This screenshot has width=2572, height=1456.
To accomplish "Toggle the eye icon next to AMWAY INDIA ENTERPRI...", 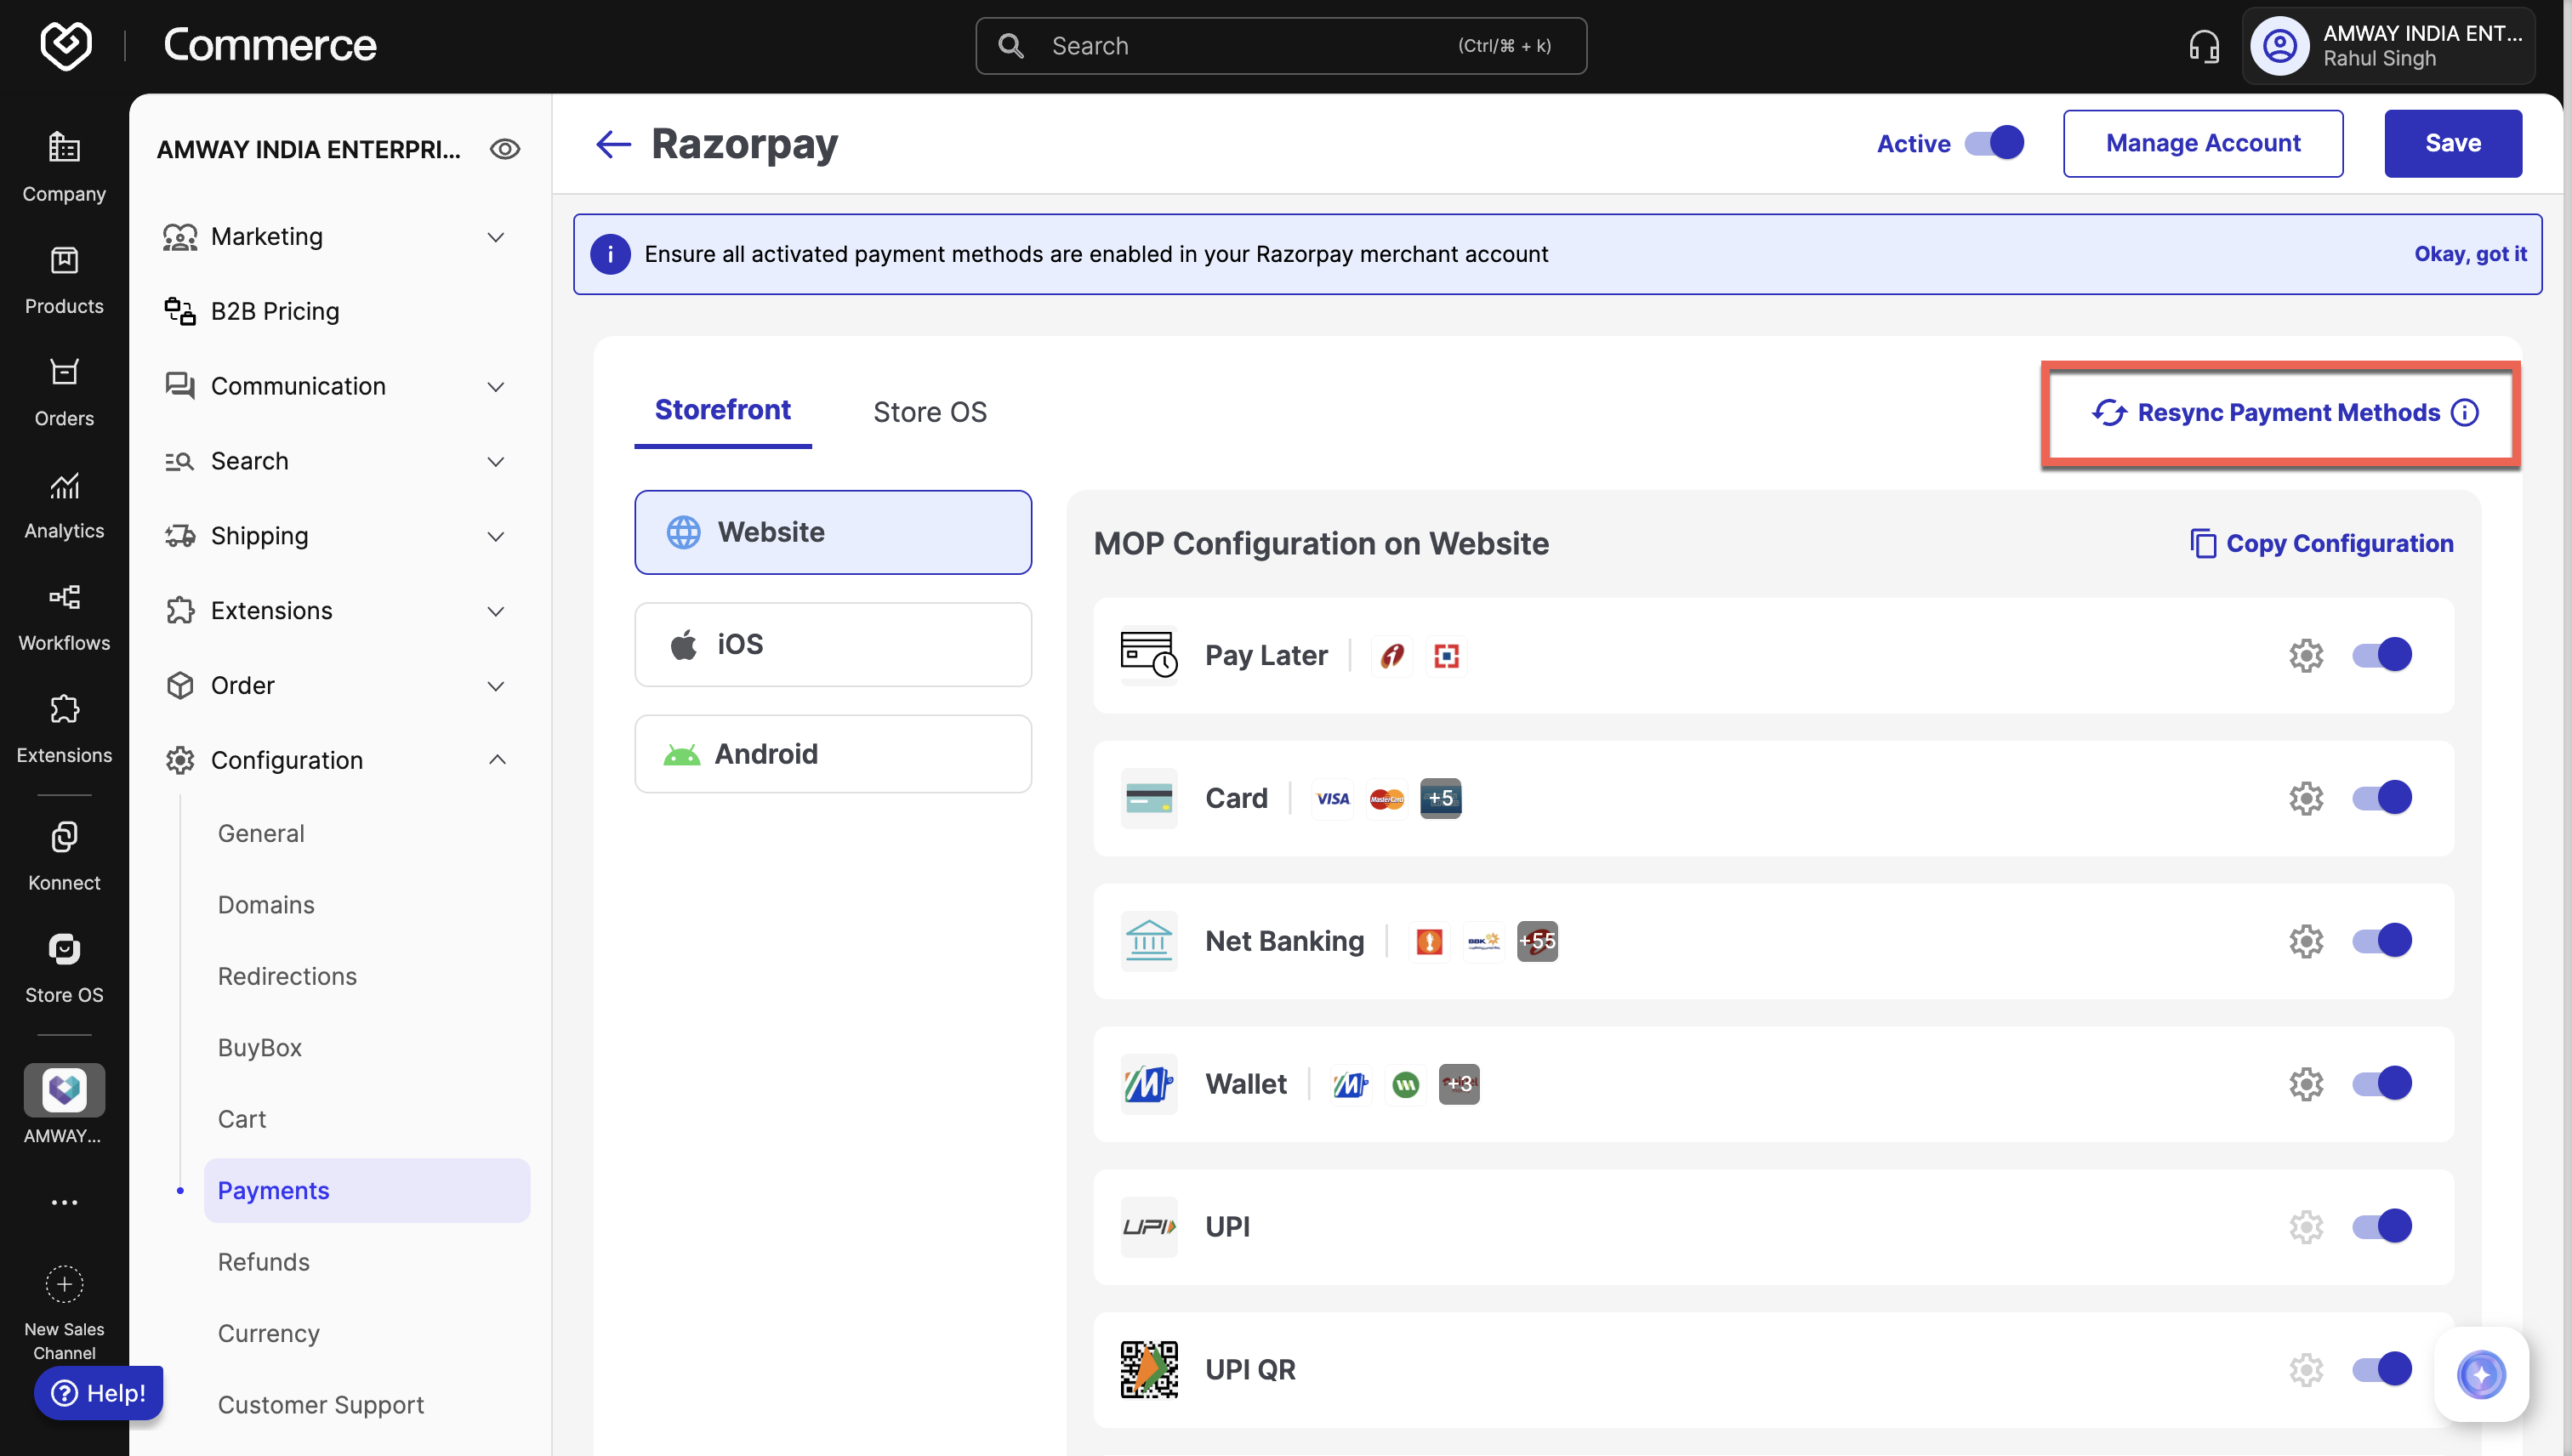I will click(x=505, y=149).
